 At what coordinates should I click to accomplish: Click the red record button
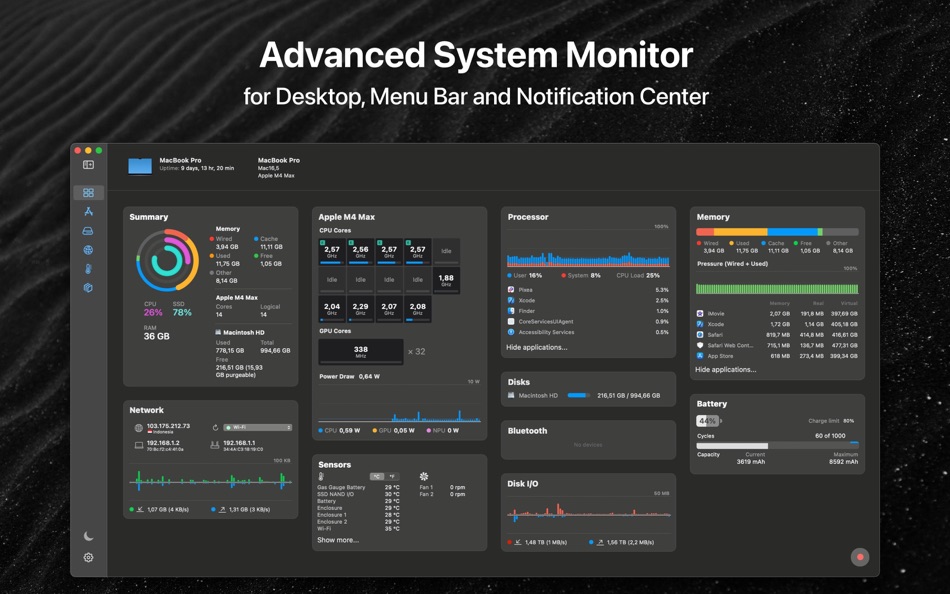point(860,557)
